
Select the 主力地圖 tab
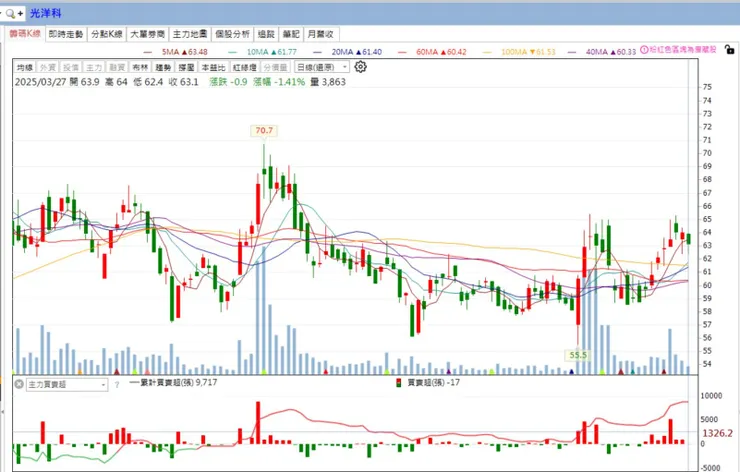(x=190, y=34)
